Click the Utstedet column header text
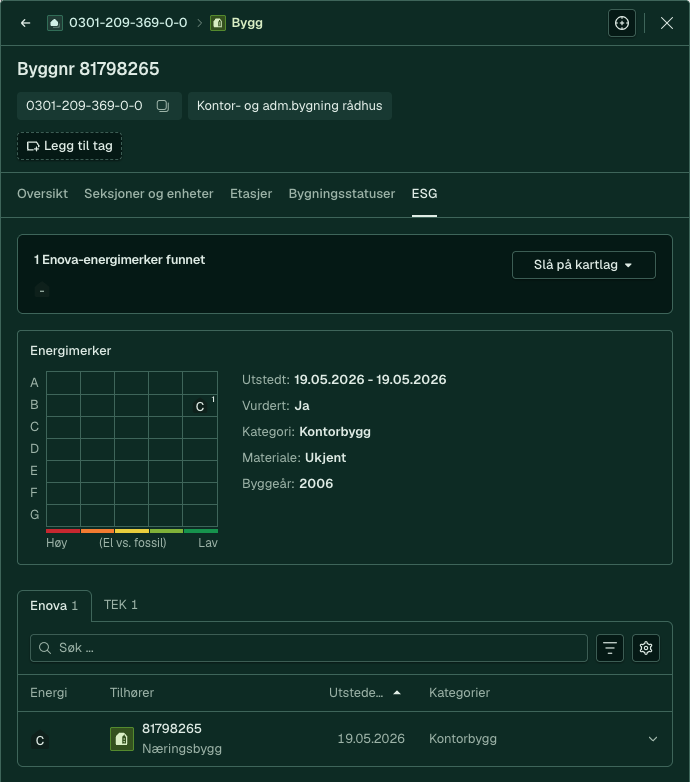Image resolution: width=690 pixels, height=782 pixels. point(356,693)
